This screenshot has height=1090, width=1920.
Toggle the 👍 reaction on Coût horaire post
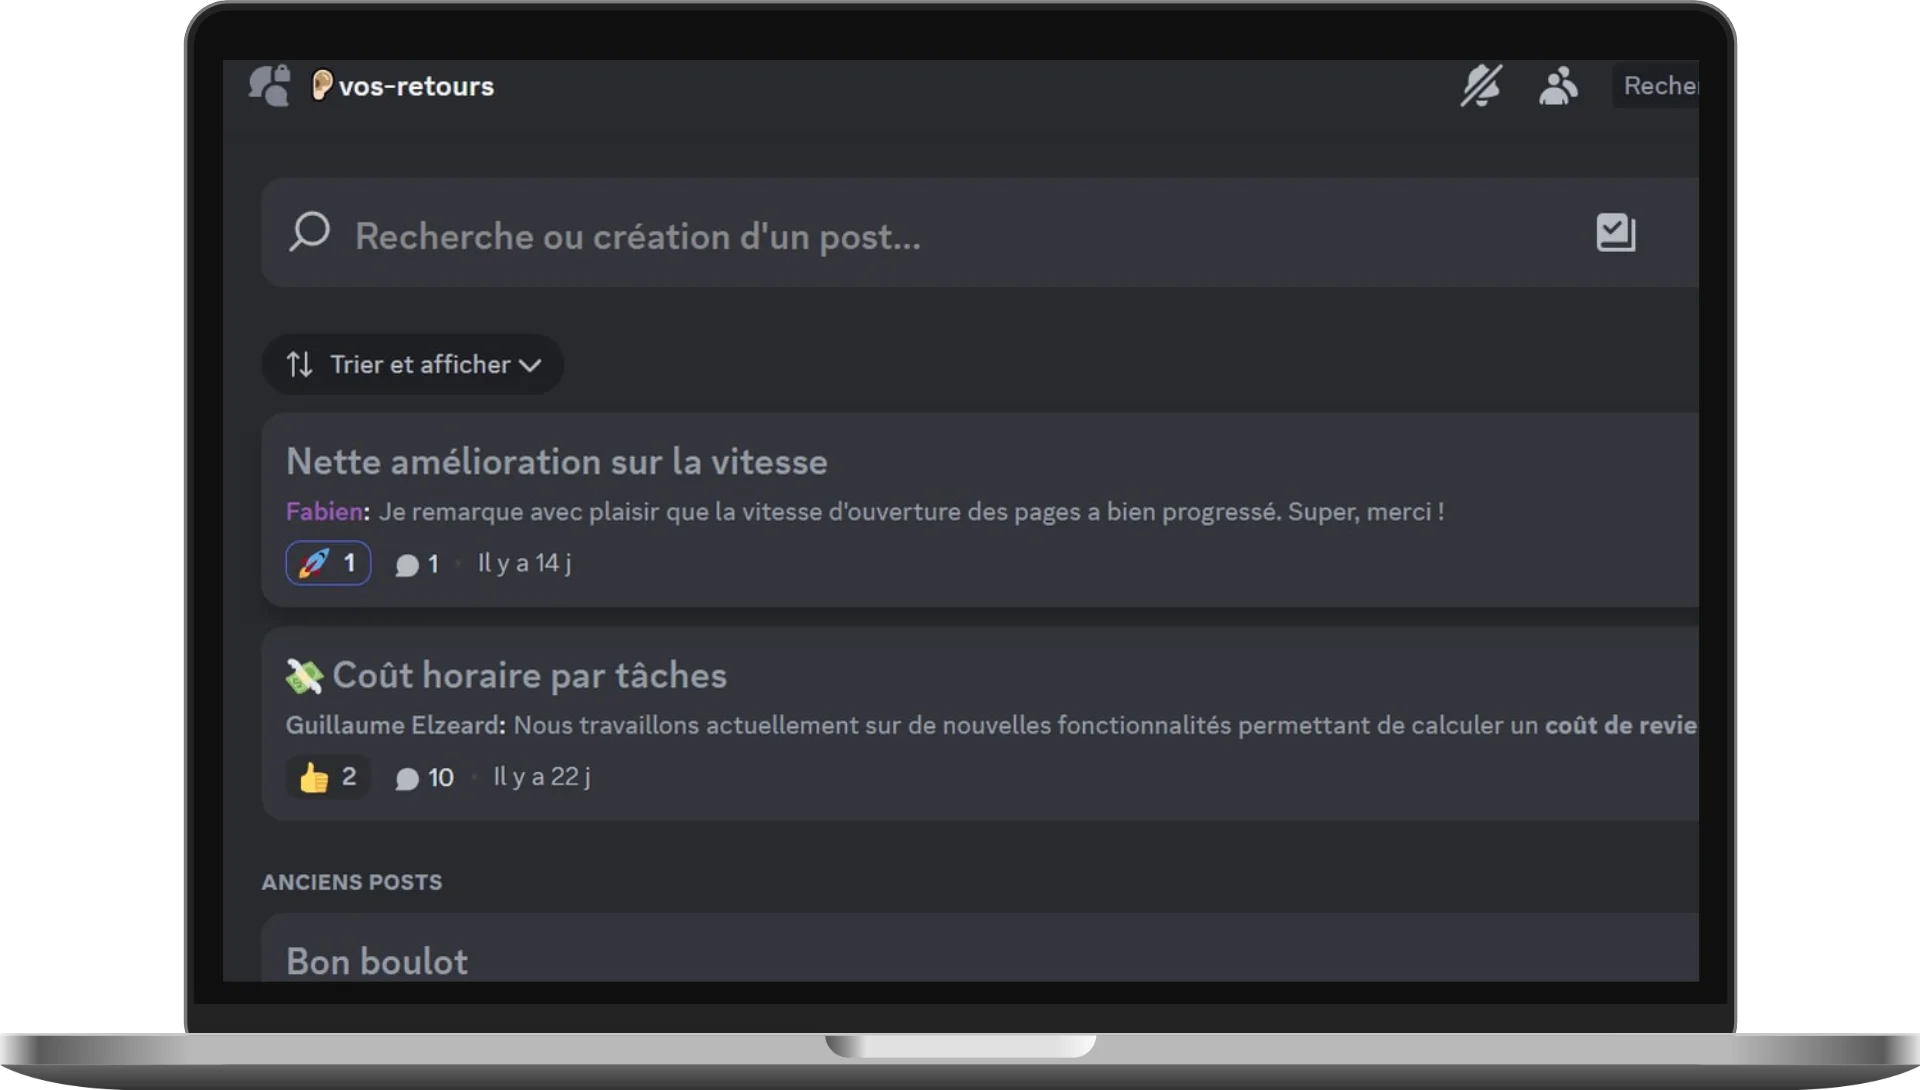pyautogui.click(x=327, y=777)
